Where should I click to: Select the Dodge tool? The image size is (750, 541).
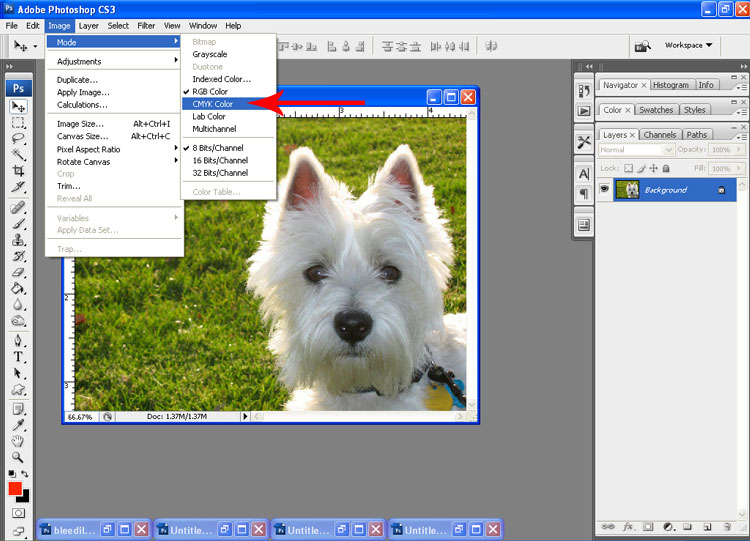coord(18,320)
